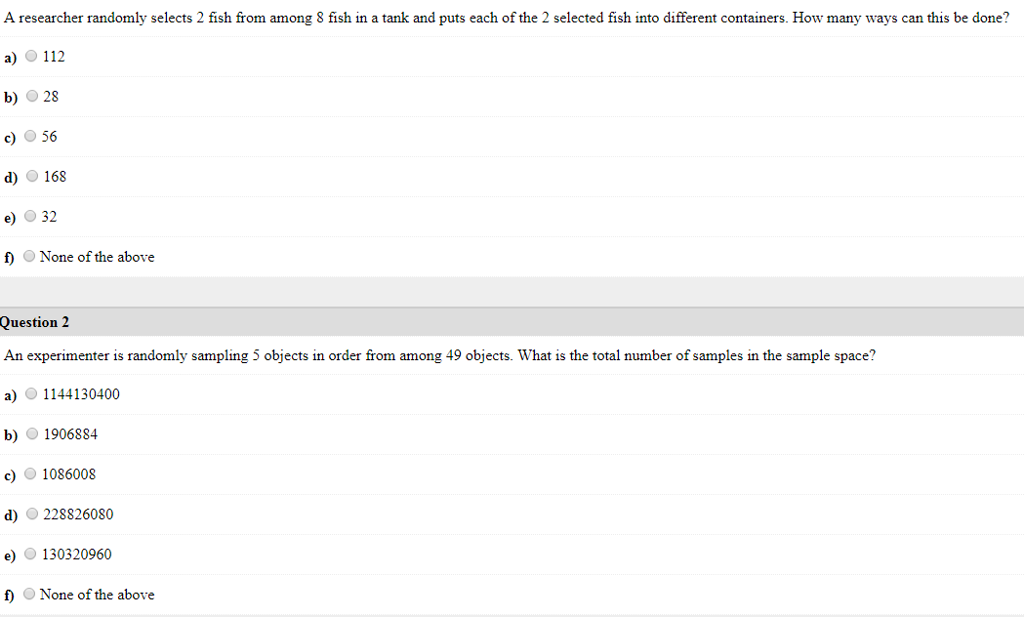Click the answer text 130320960

77,554
